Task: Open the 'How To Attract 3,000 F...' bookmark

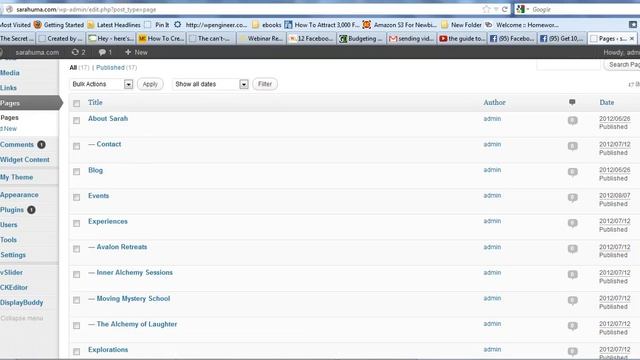Action: 322,25
